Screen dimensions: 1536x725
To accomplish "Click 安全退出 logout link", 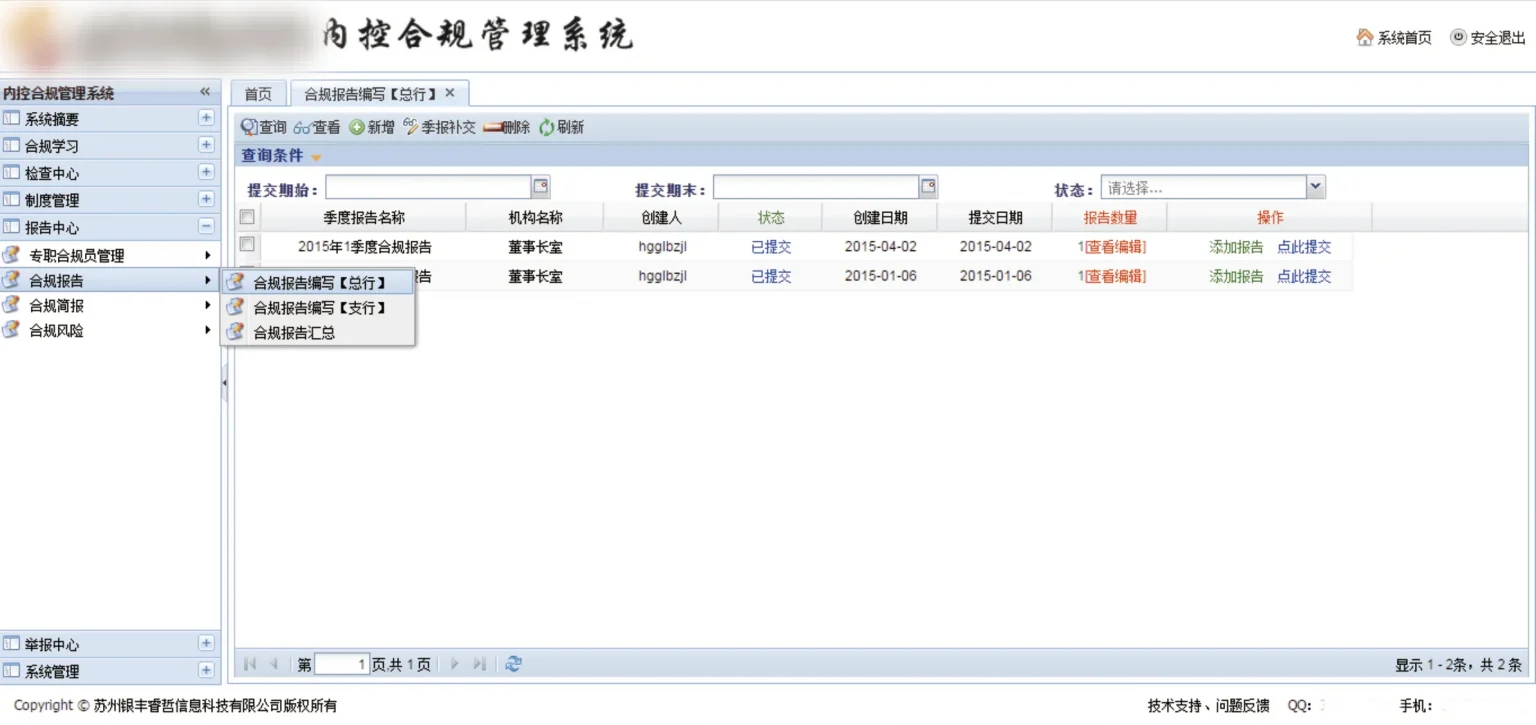I will tap(1488, 38).
